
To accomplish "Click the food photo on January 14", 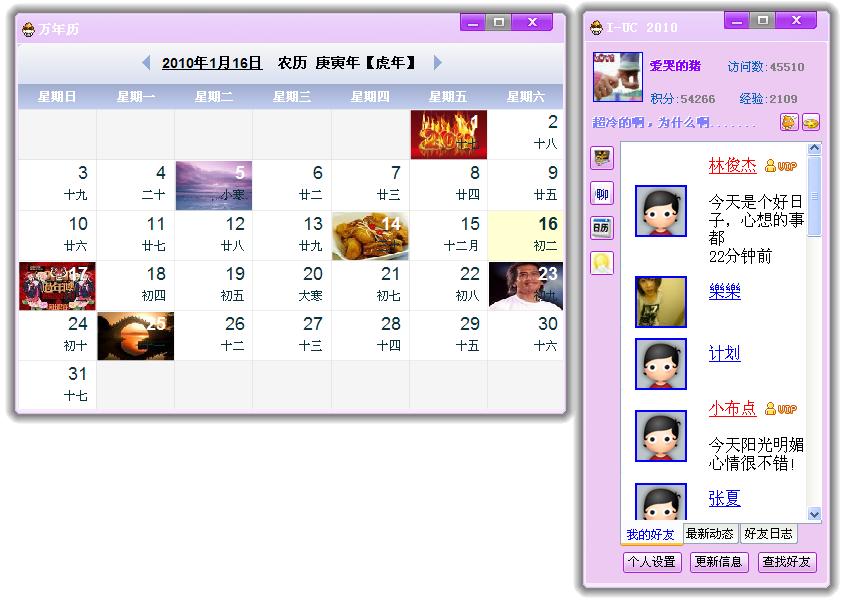I will pos(370,236).
